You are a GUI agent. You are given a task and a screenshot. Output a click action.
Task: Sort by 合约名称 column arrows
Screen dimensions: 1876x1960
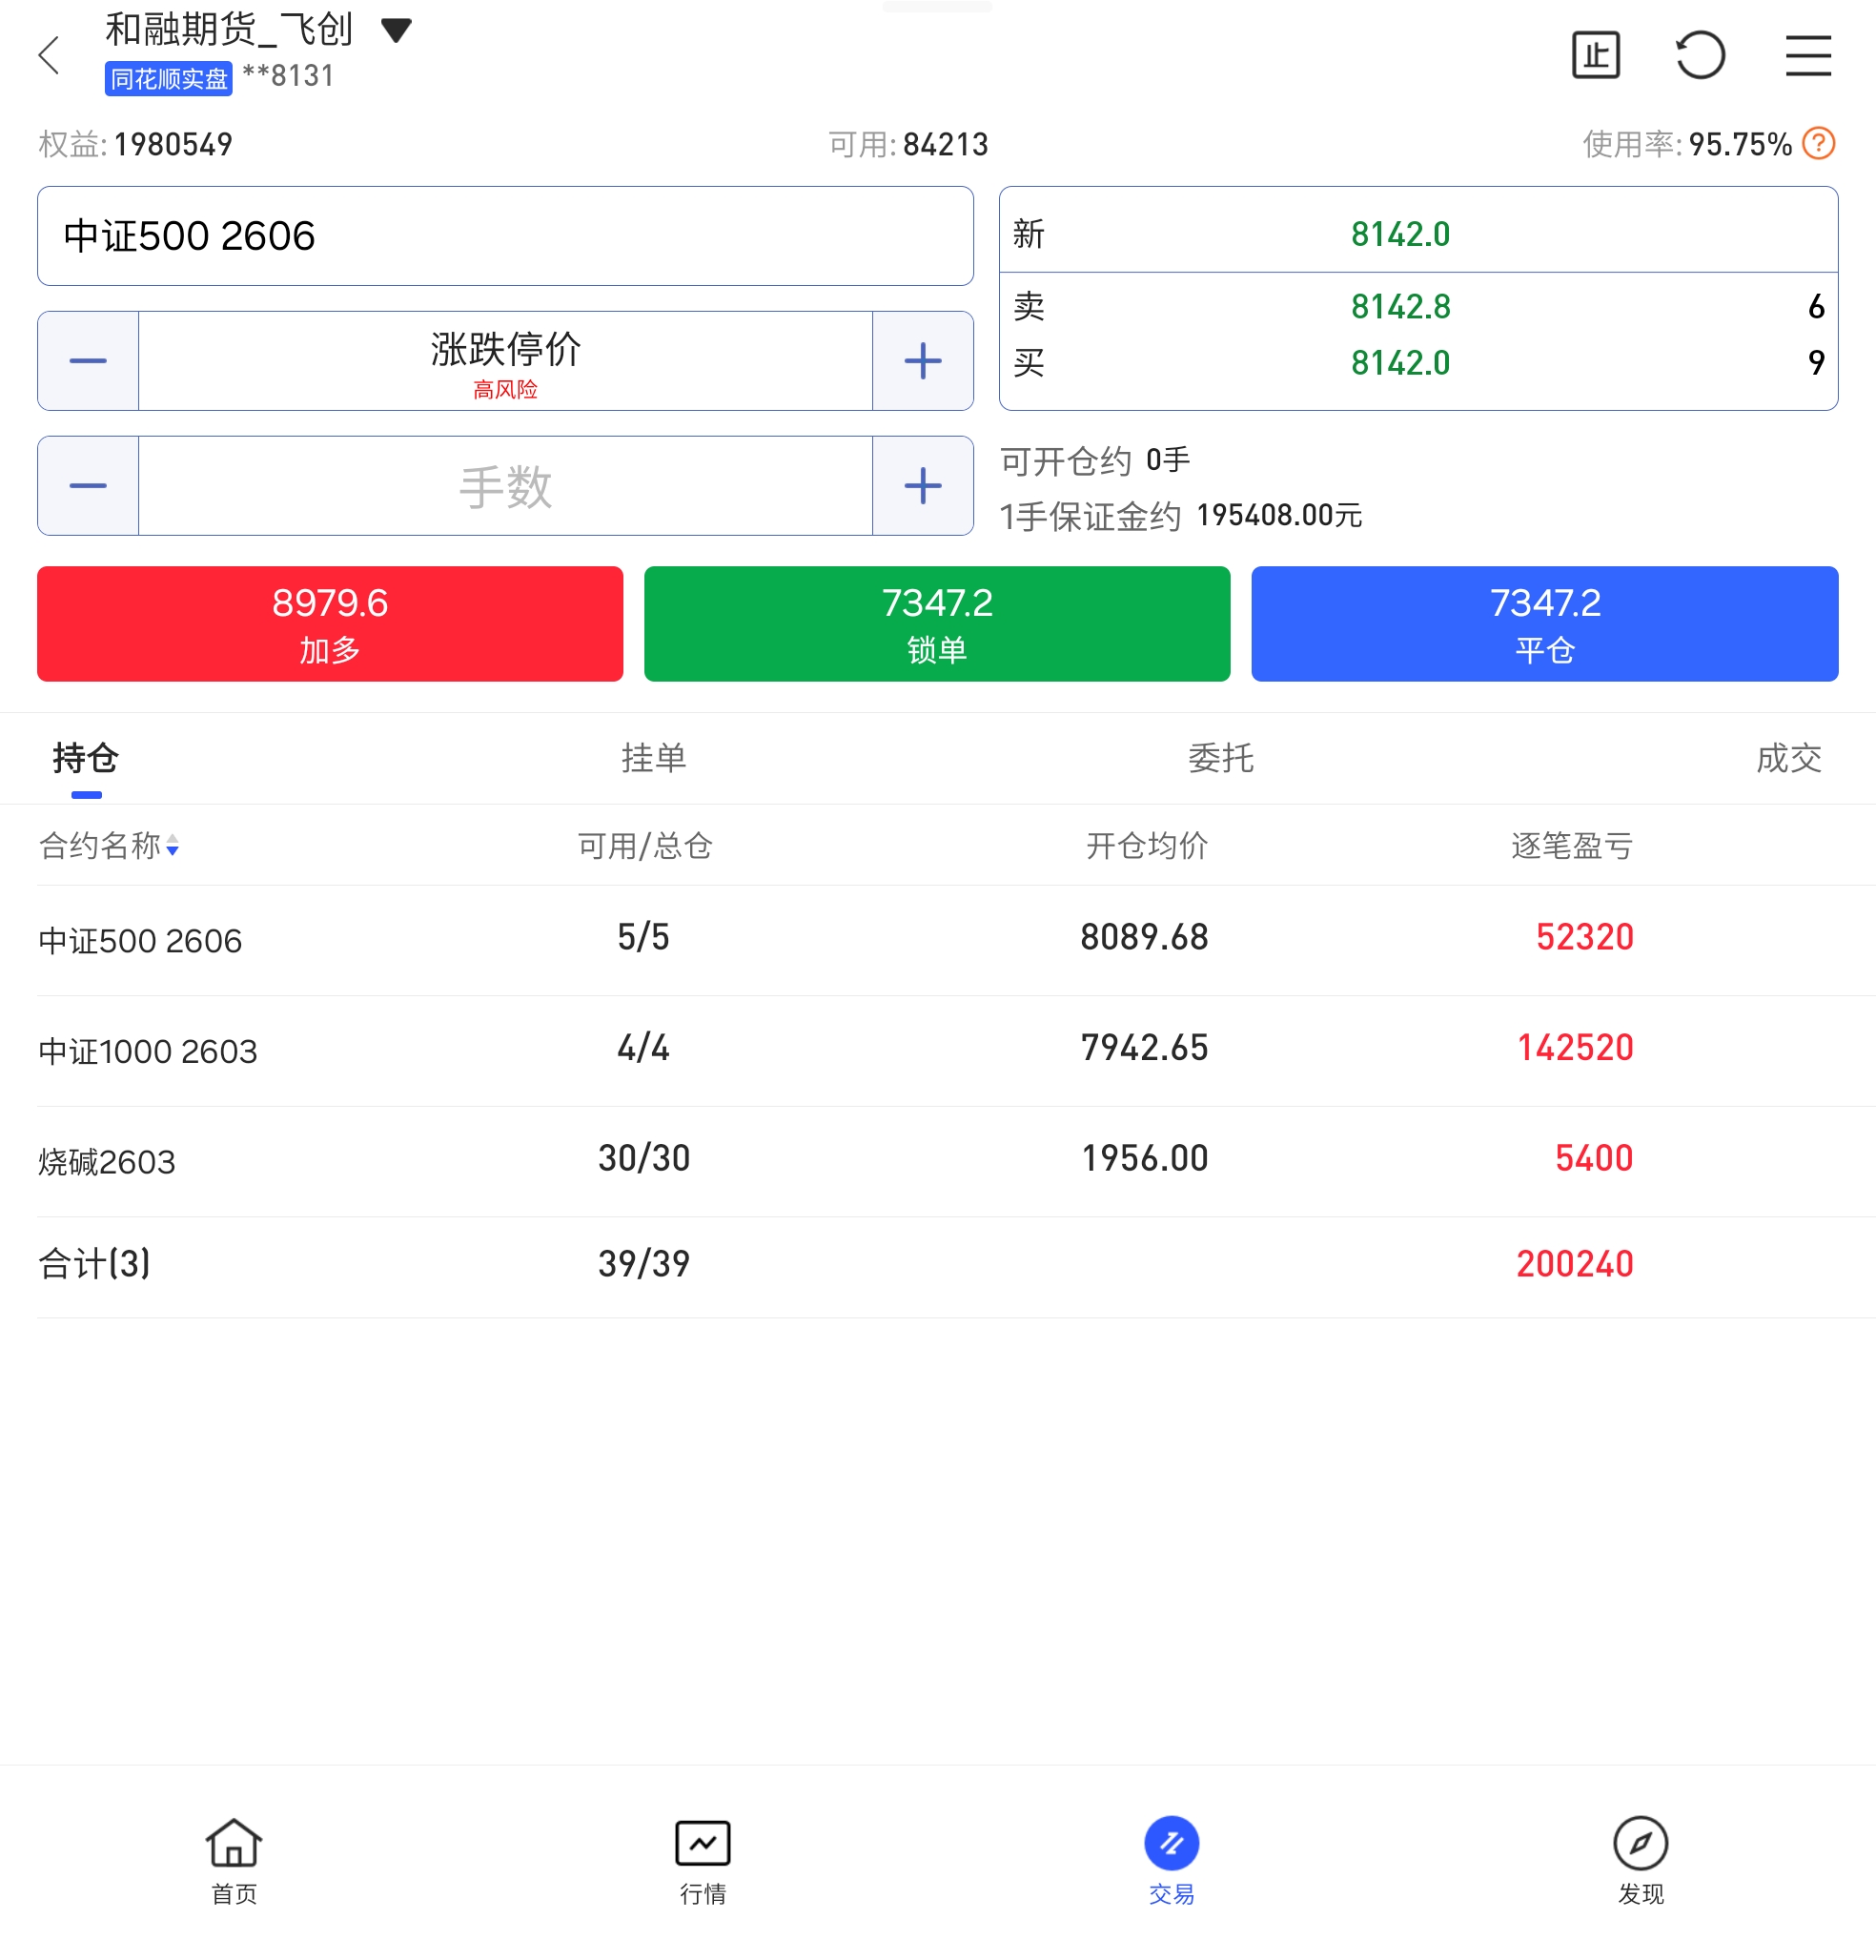pos(172,846)
